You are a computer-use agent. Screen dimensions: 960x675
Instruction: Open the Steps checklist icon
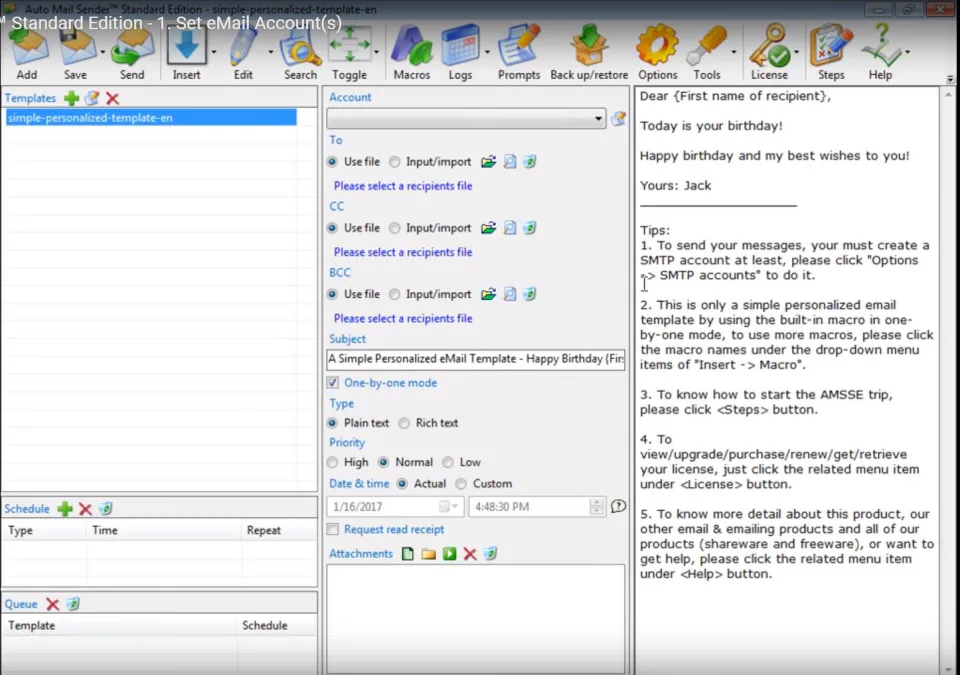point(831,55)
